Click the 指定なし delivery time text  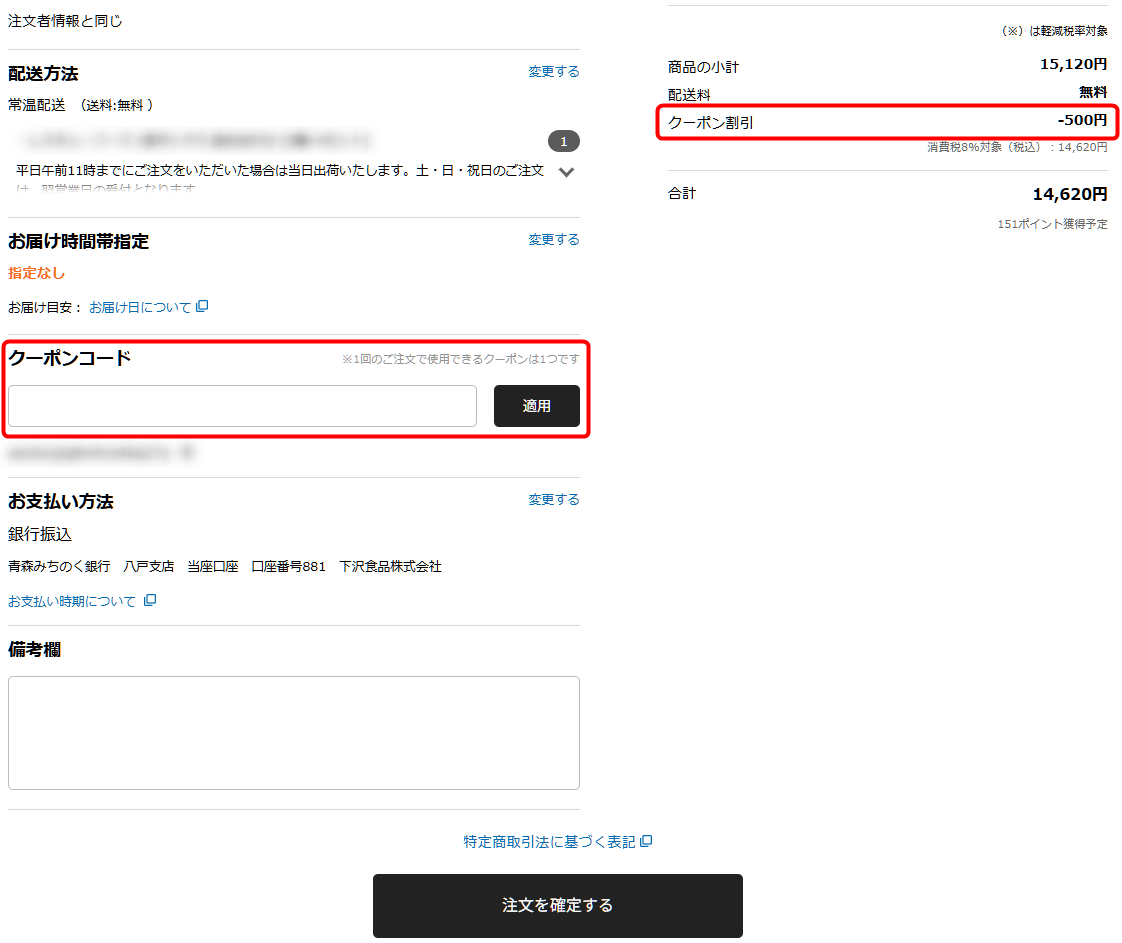point(36,273)
